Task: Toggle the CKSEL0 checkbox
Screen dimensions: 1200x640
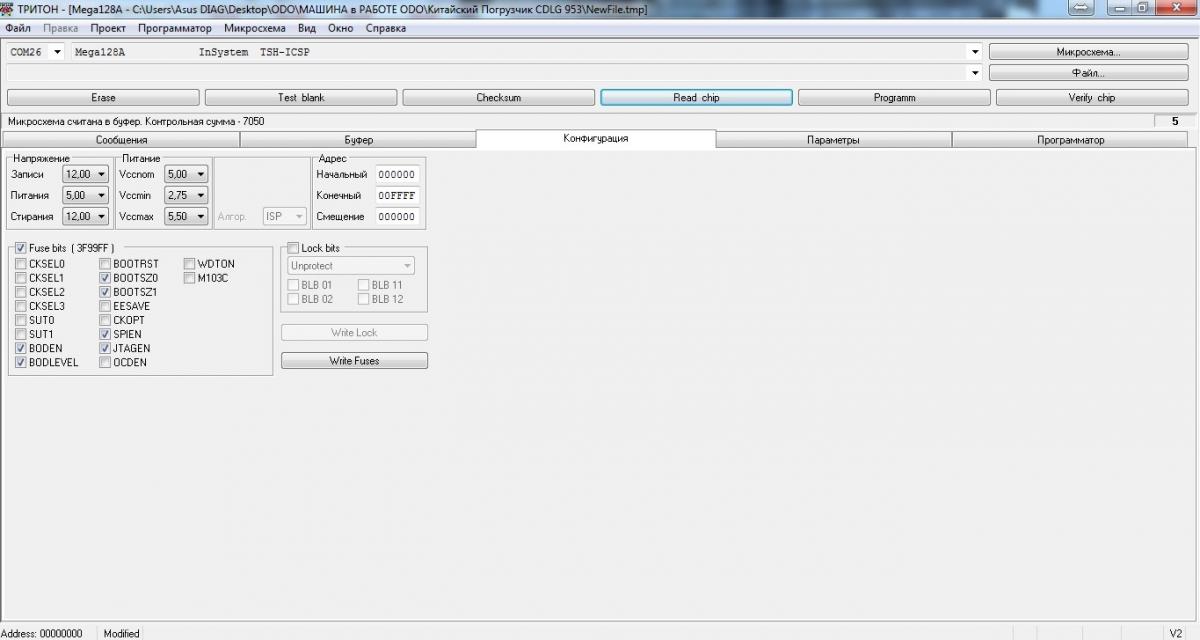Action: [21, 264]
